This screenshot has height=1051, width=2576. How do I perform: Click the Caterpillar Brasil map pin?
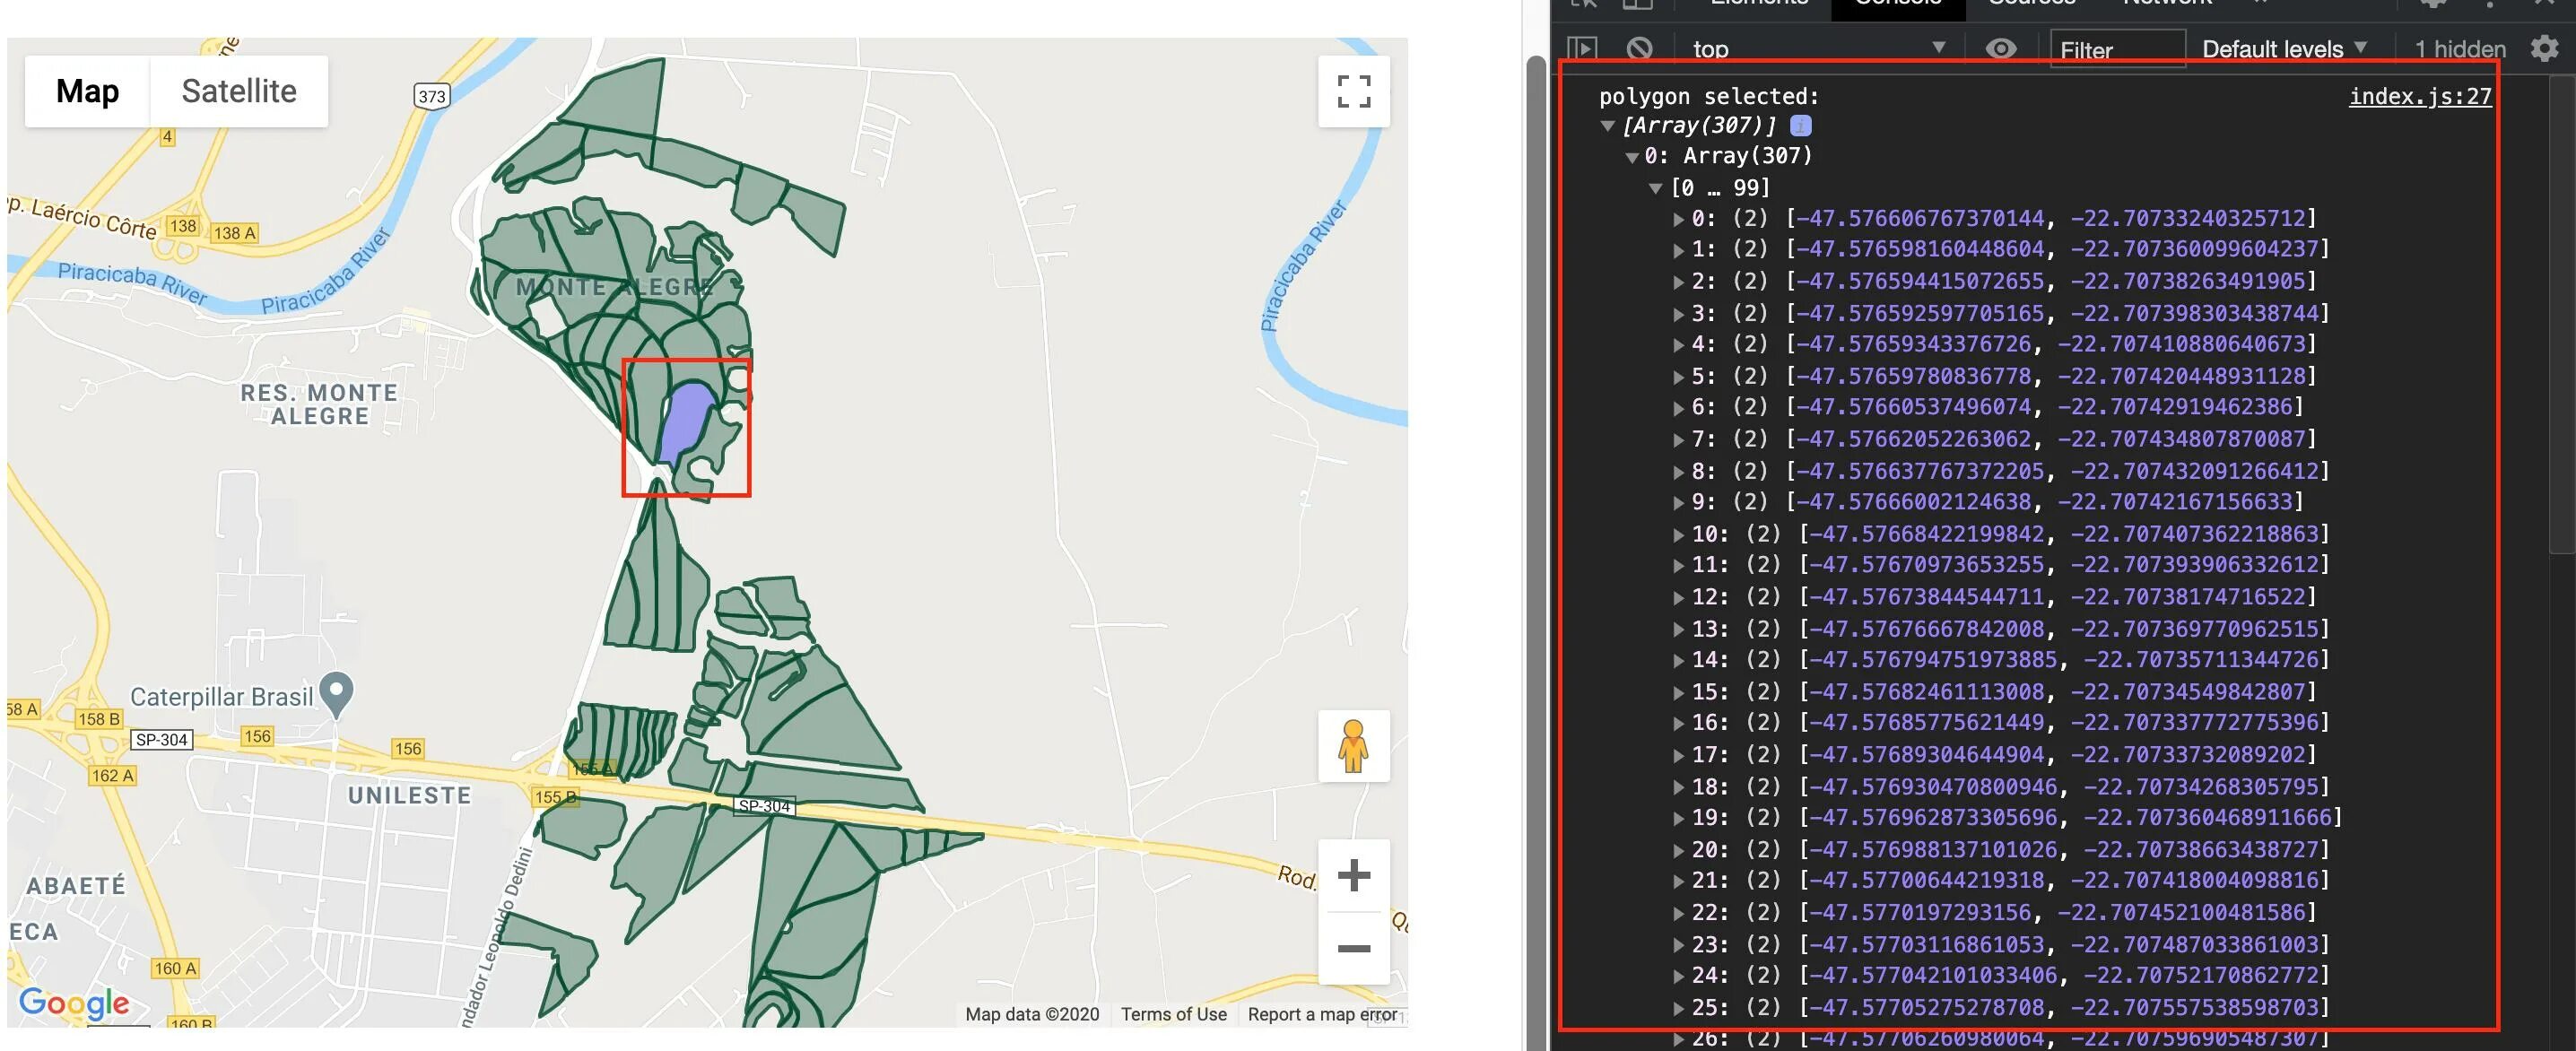(x=336, y=691)
